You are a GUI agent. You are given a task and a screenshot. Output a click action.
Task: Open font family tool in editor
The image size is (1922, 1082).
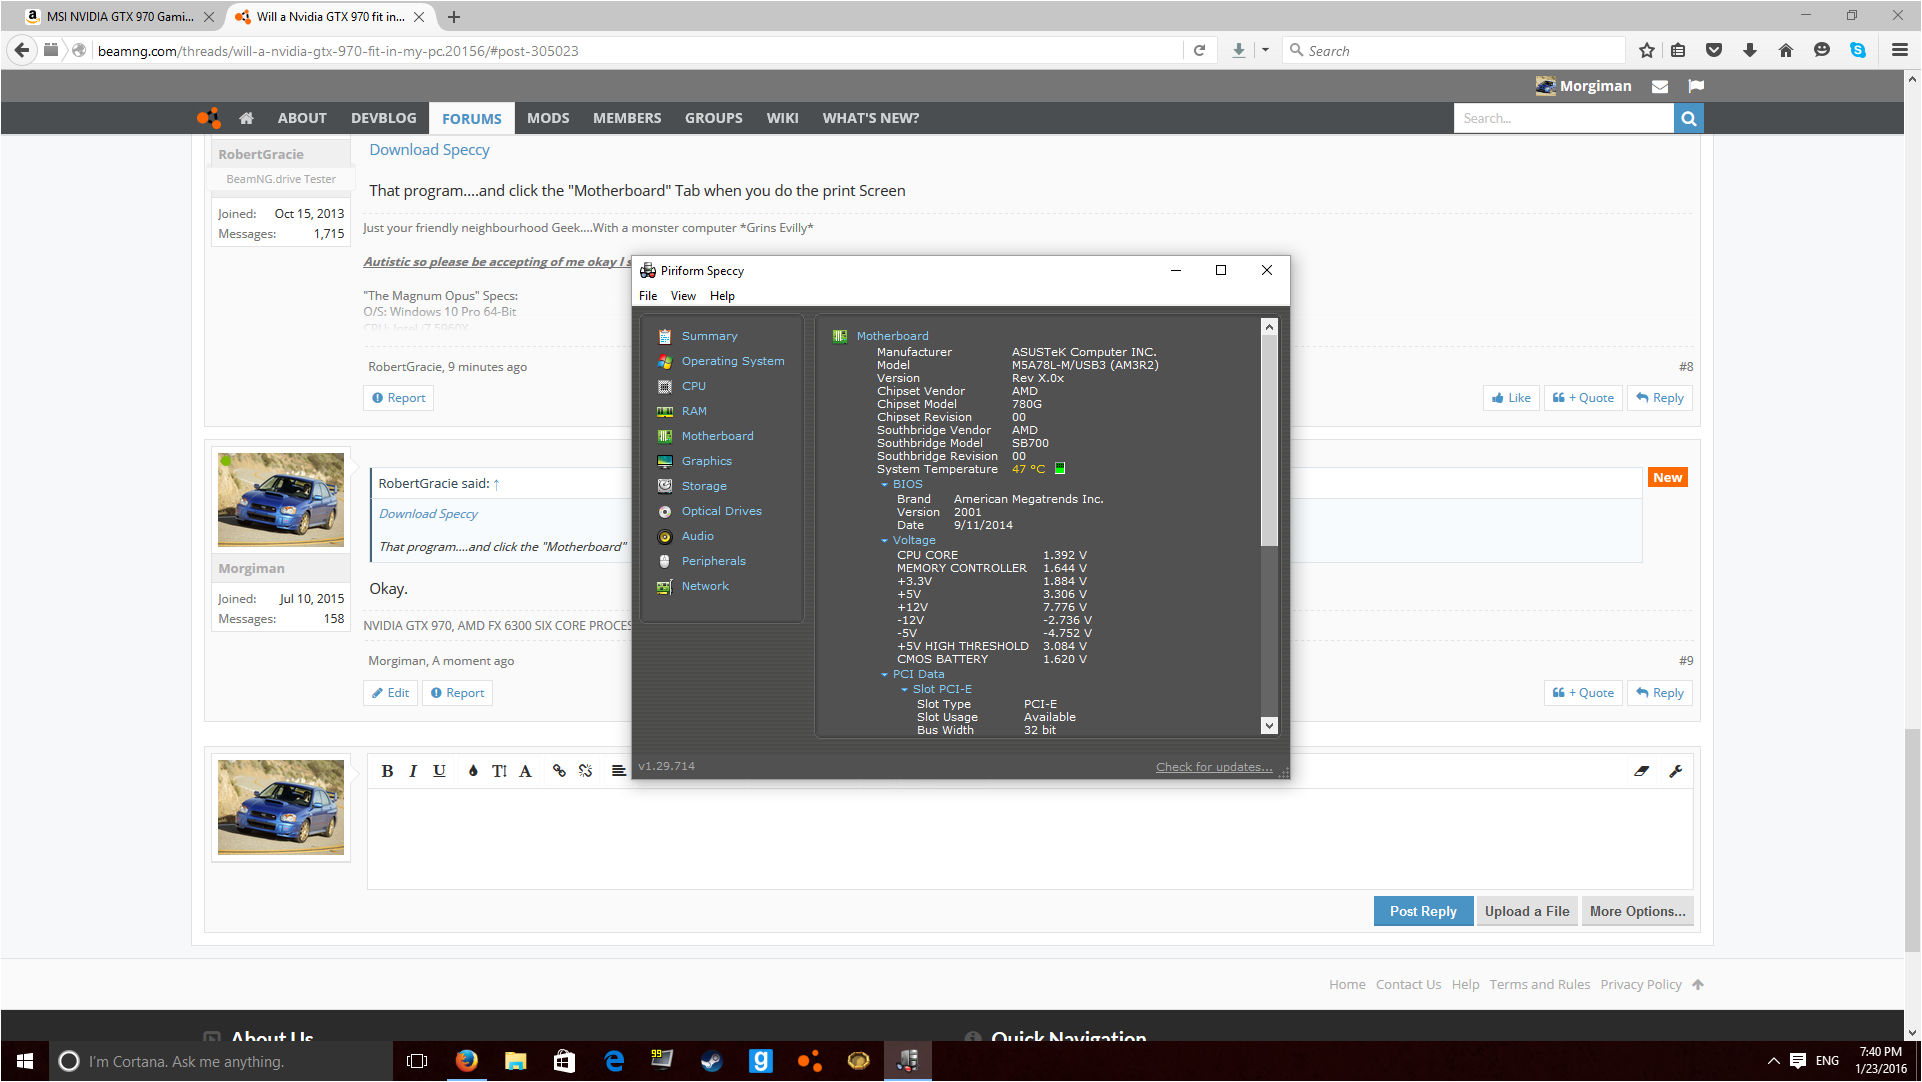tap(525, 771)
